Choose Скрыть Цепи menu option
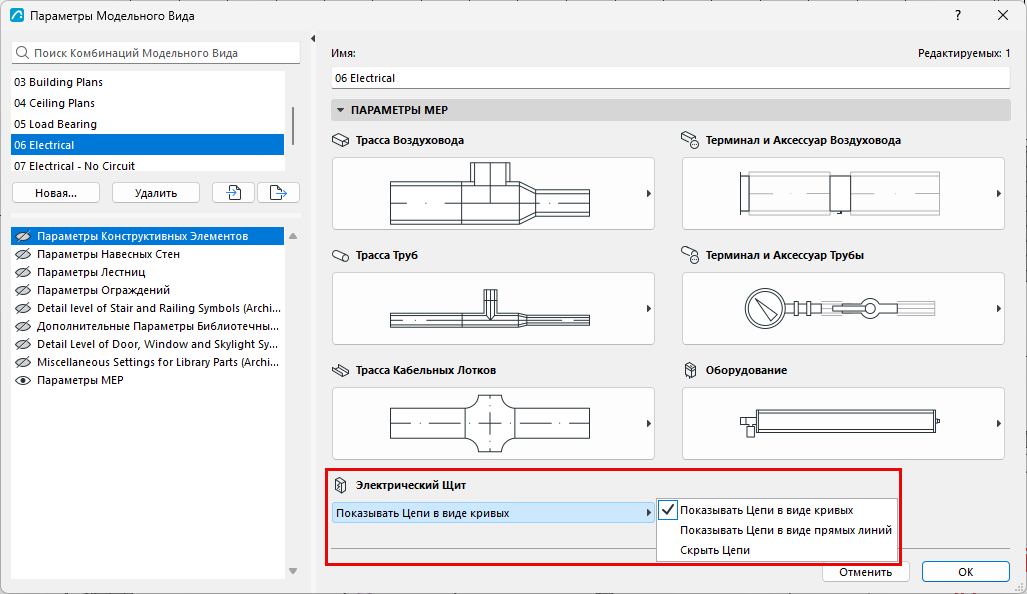 click(777, 550)
